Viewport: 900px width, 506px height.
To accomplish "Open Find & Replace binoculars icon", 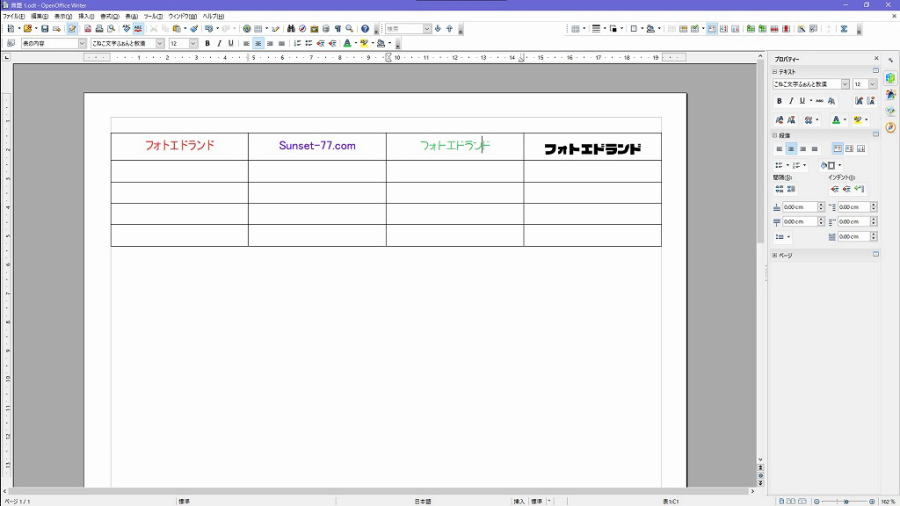I will (x=291, y=29).
